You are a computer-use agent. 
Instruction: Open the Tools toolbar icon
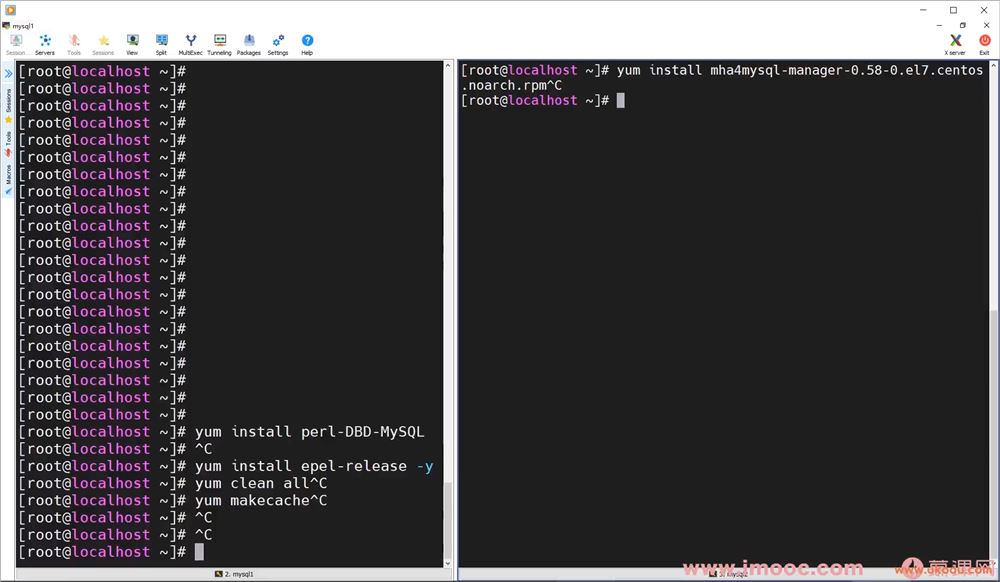pyautogui.click(x=74, y=43)
